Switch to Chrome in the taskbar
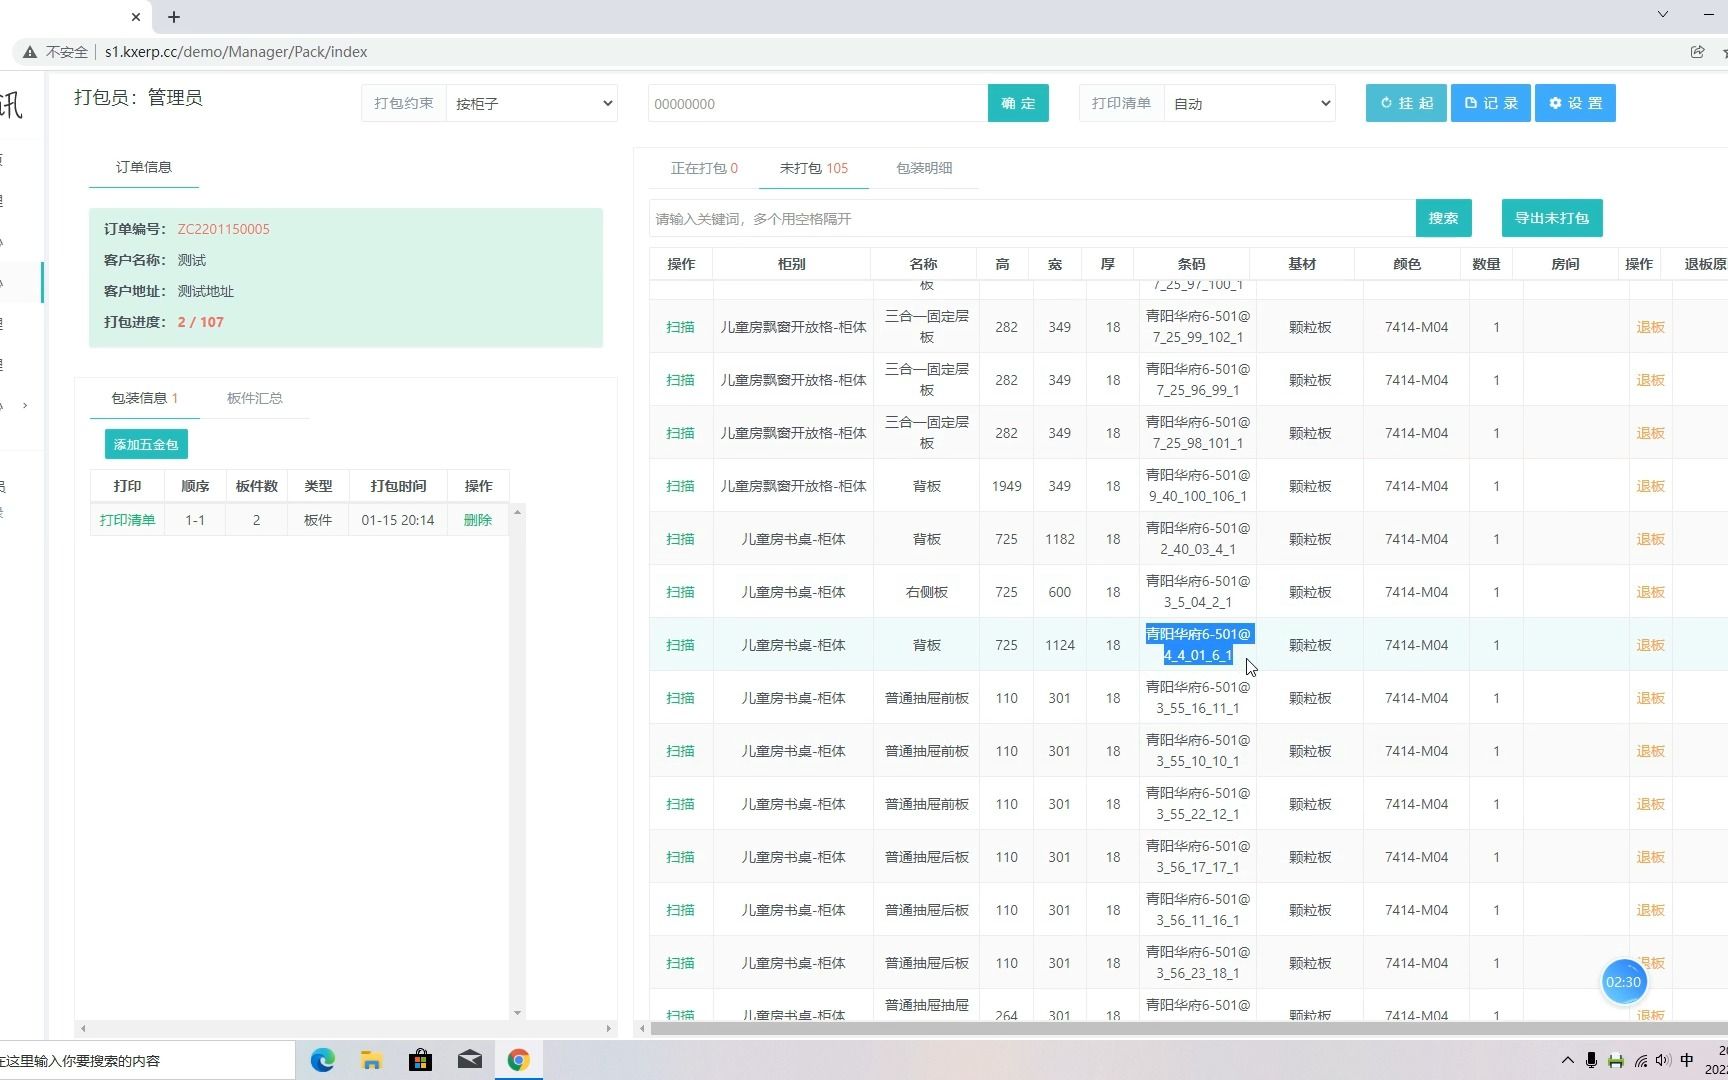The image size is (1728, 1080). pyautogui.click(x=518, y=1060)
